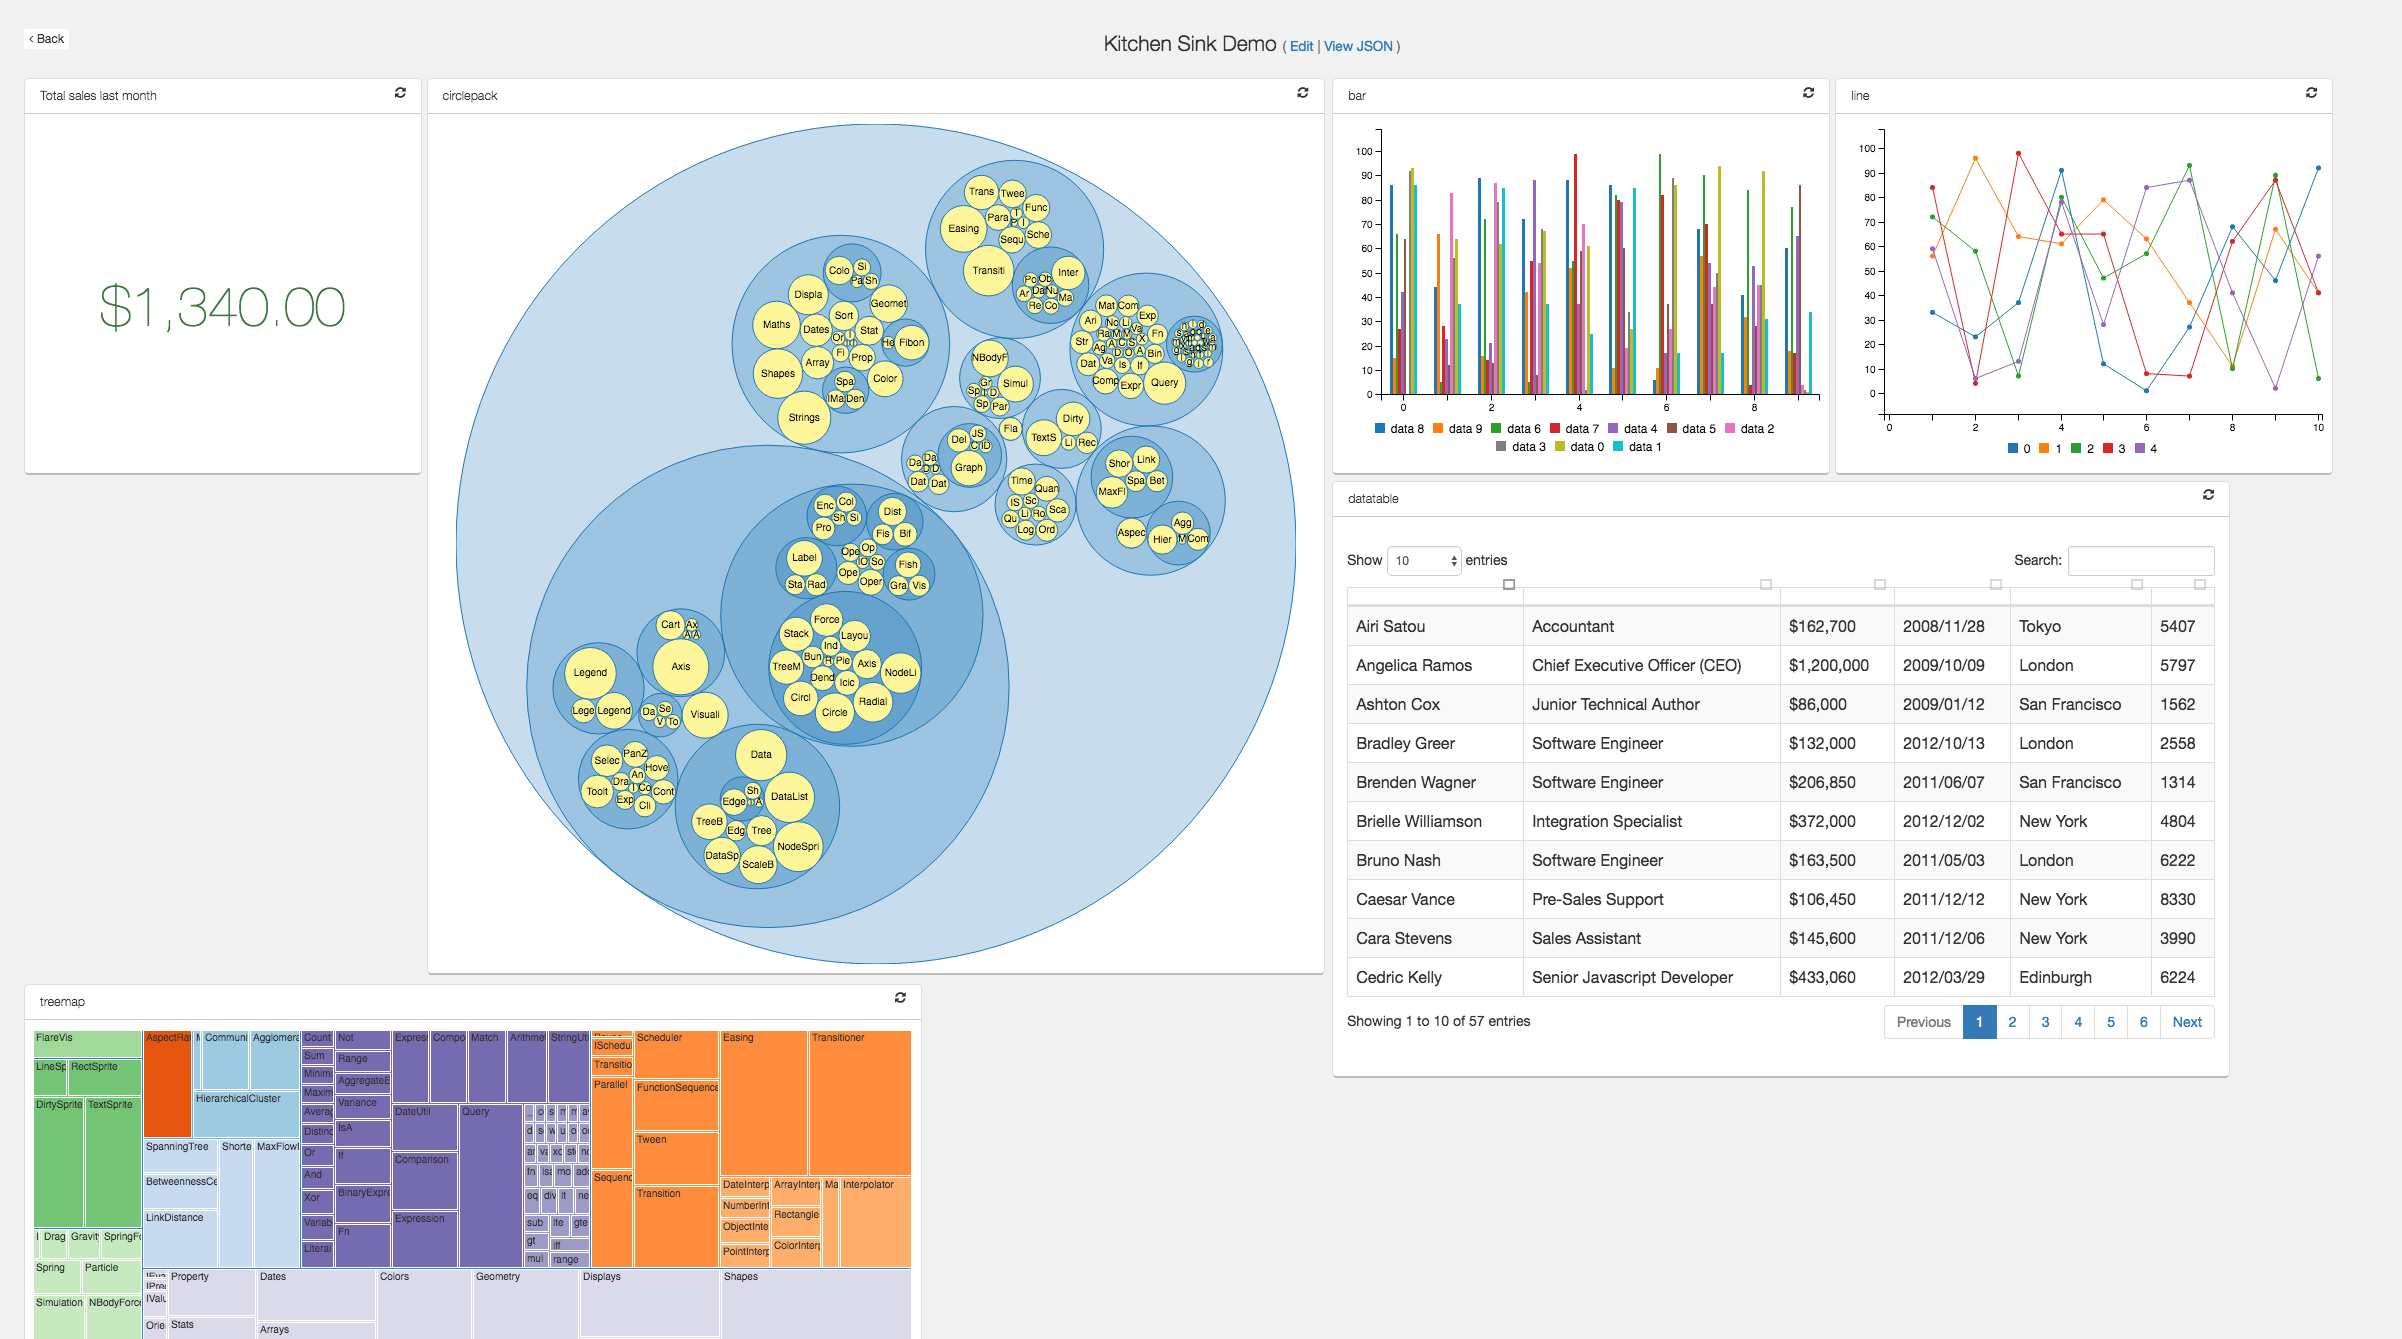Open the Edit link

[x=1301, y=46]
